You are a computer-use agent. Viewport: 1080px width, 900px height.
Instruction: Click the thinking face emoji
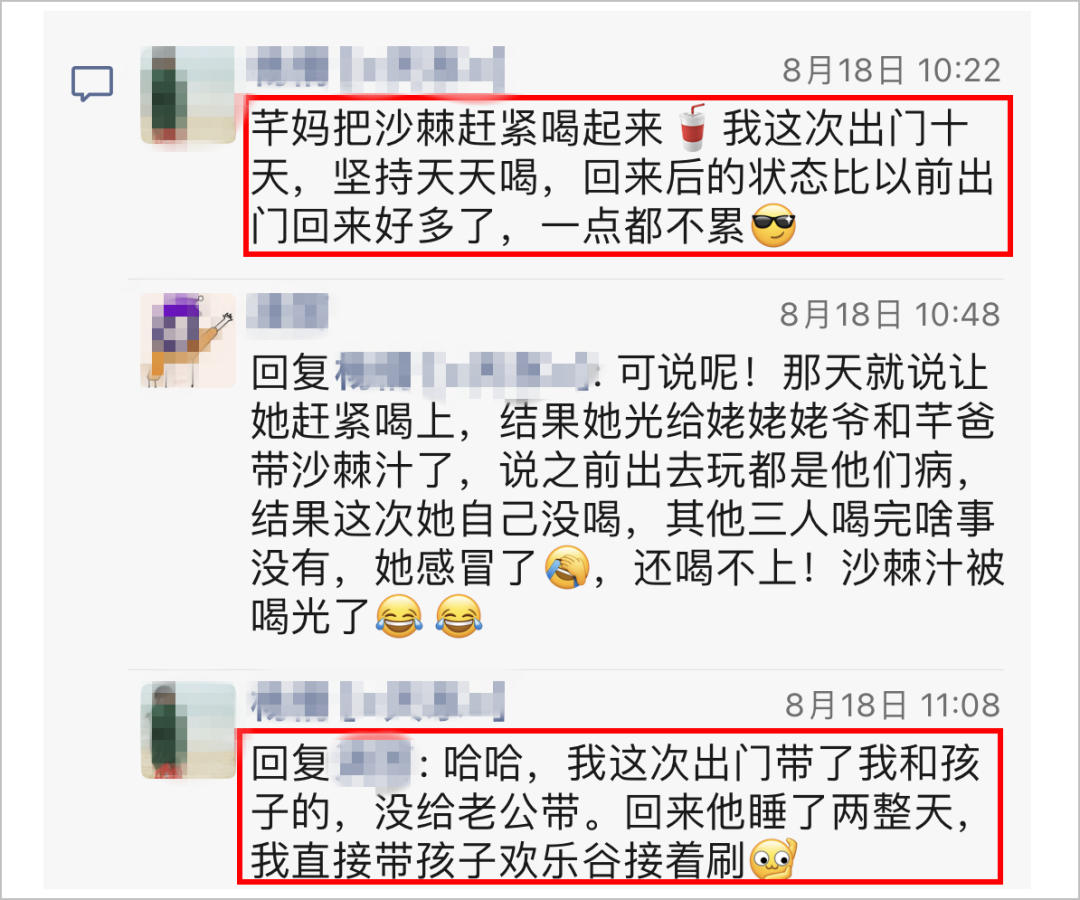773,859
